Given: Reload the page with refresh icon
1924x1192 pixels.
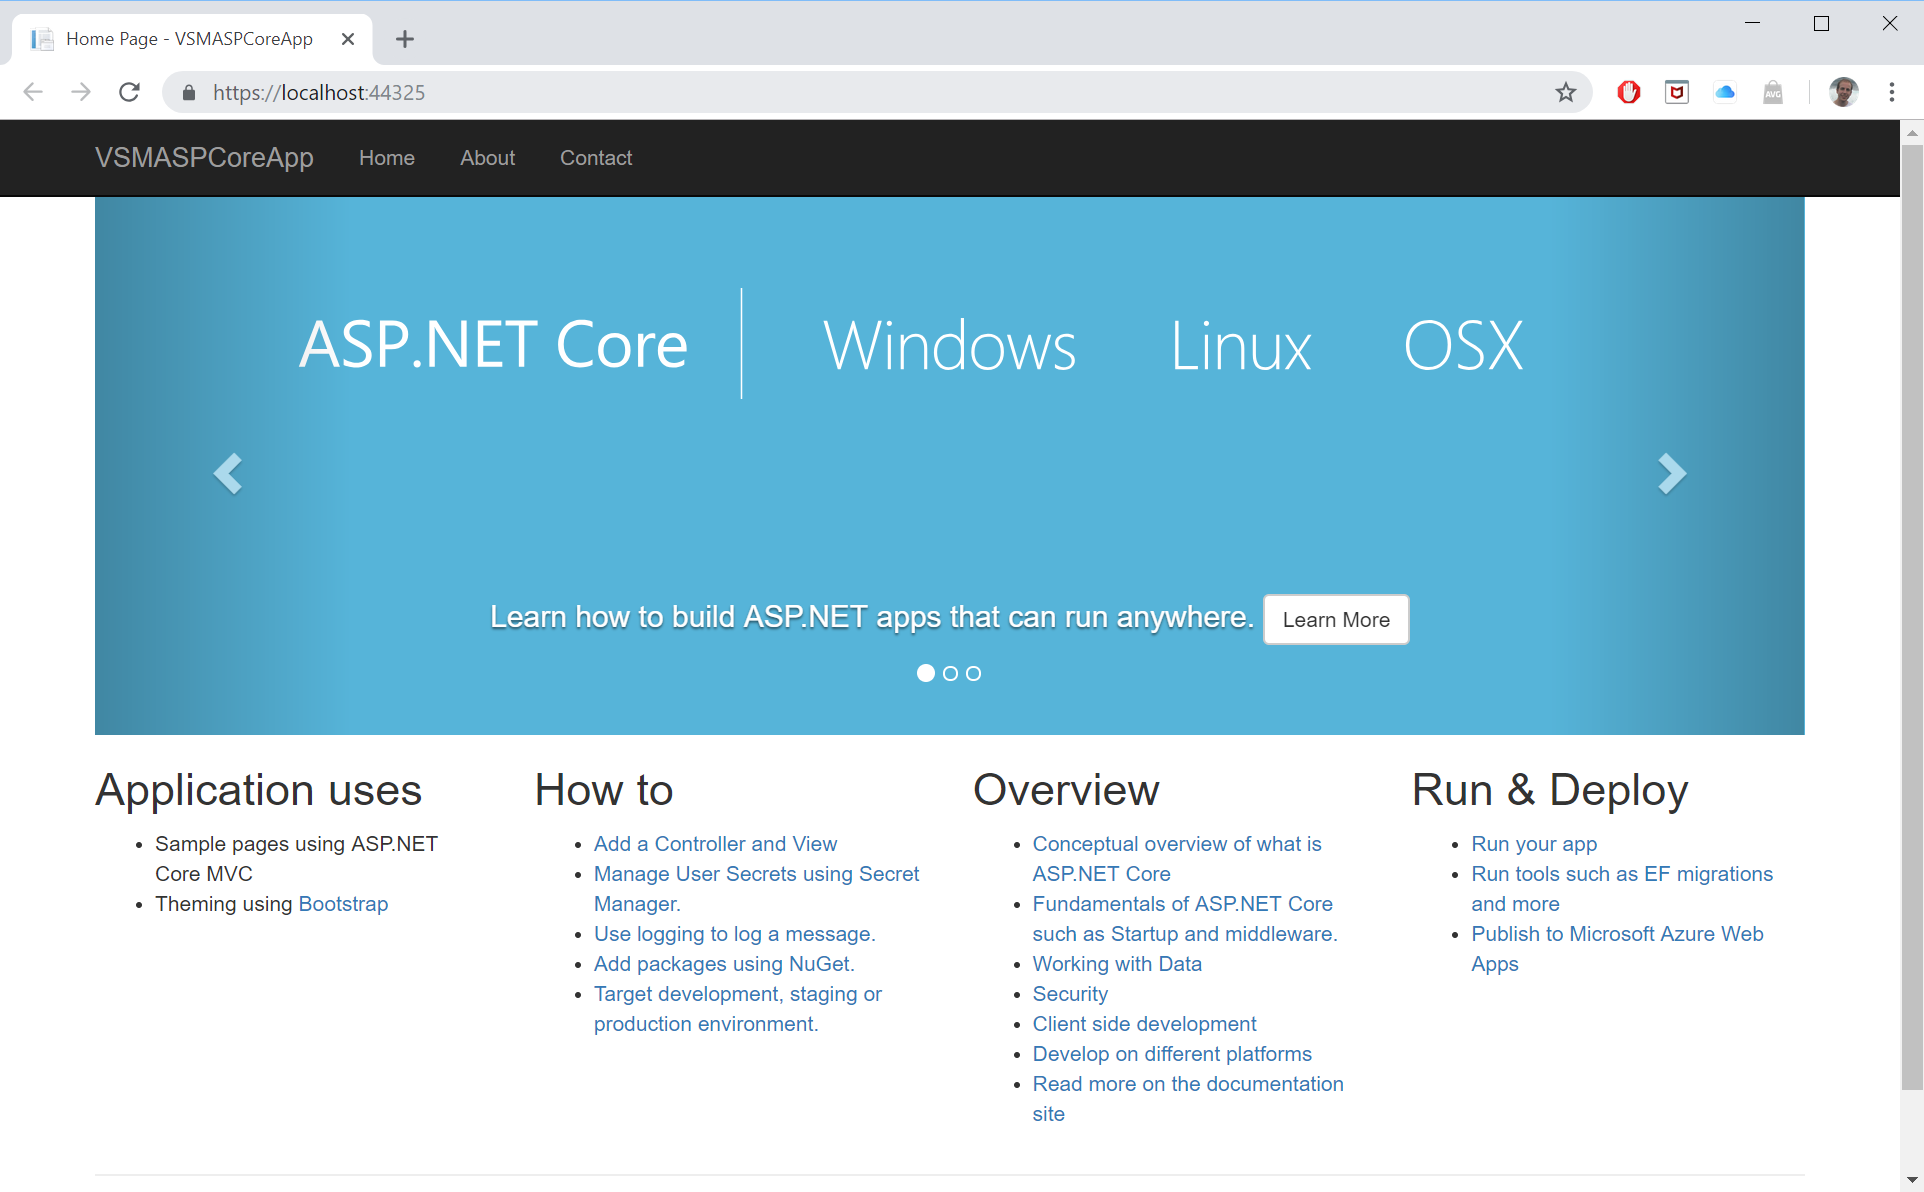Looking at the screenshot, I should 129,92.
